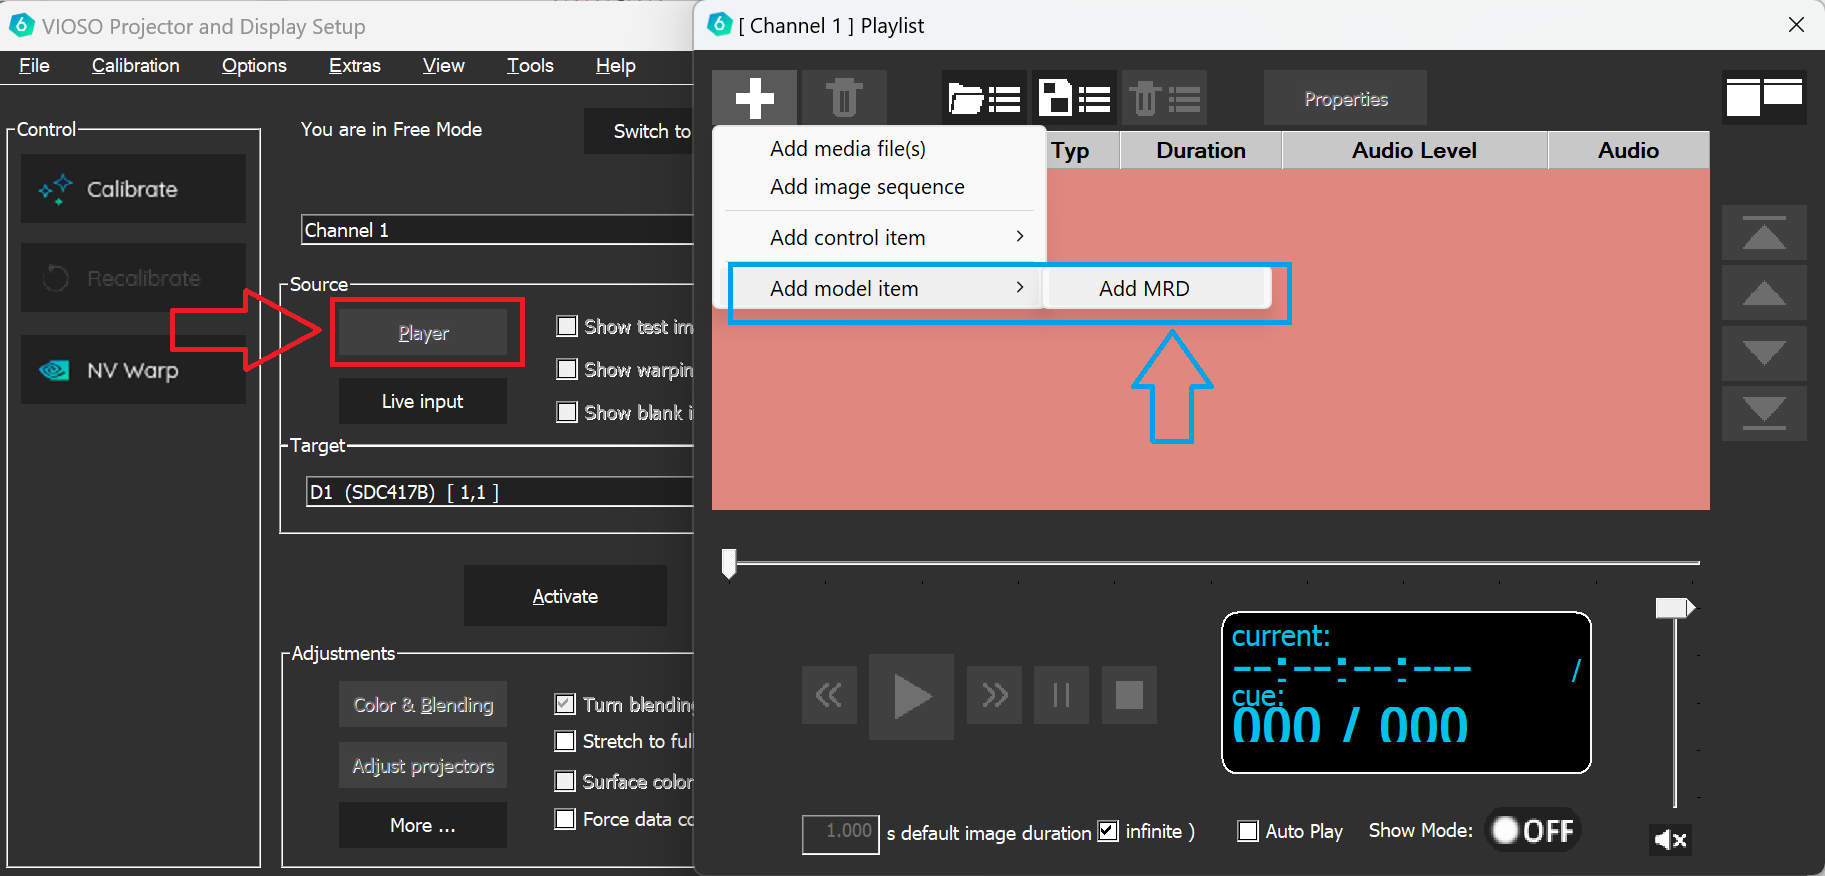Toggle the window layout icon at top right
The height and width of the screenshot is (876, 1825).
point(1764,97)
